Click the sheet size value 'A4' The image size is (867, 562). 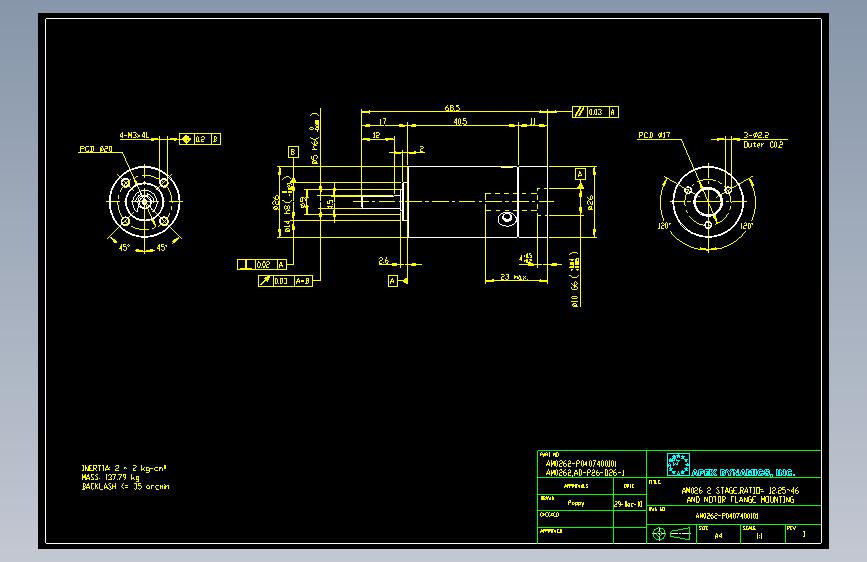coord(718,535)
